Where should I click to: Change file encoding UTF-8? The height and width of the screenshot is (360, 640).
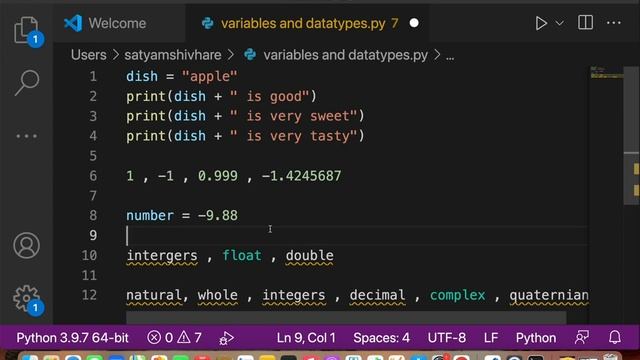(447, 338)
